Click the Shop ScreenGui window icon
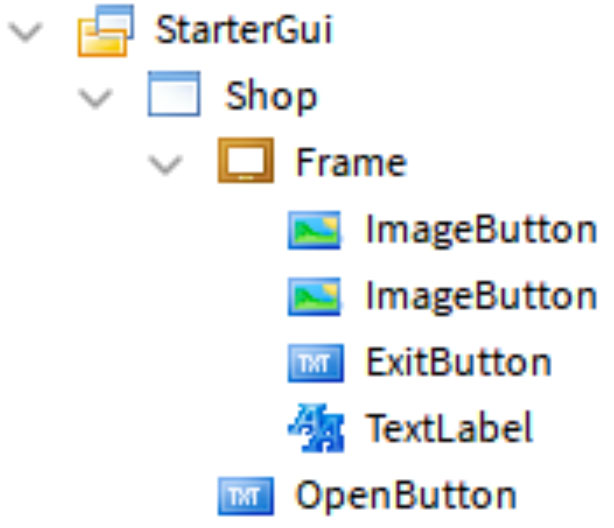Image resolution: width=614 pixels, height=528 pixels. point(174,94)
